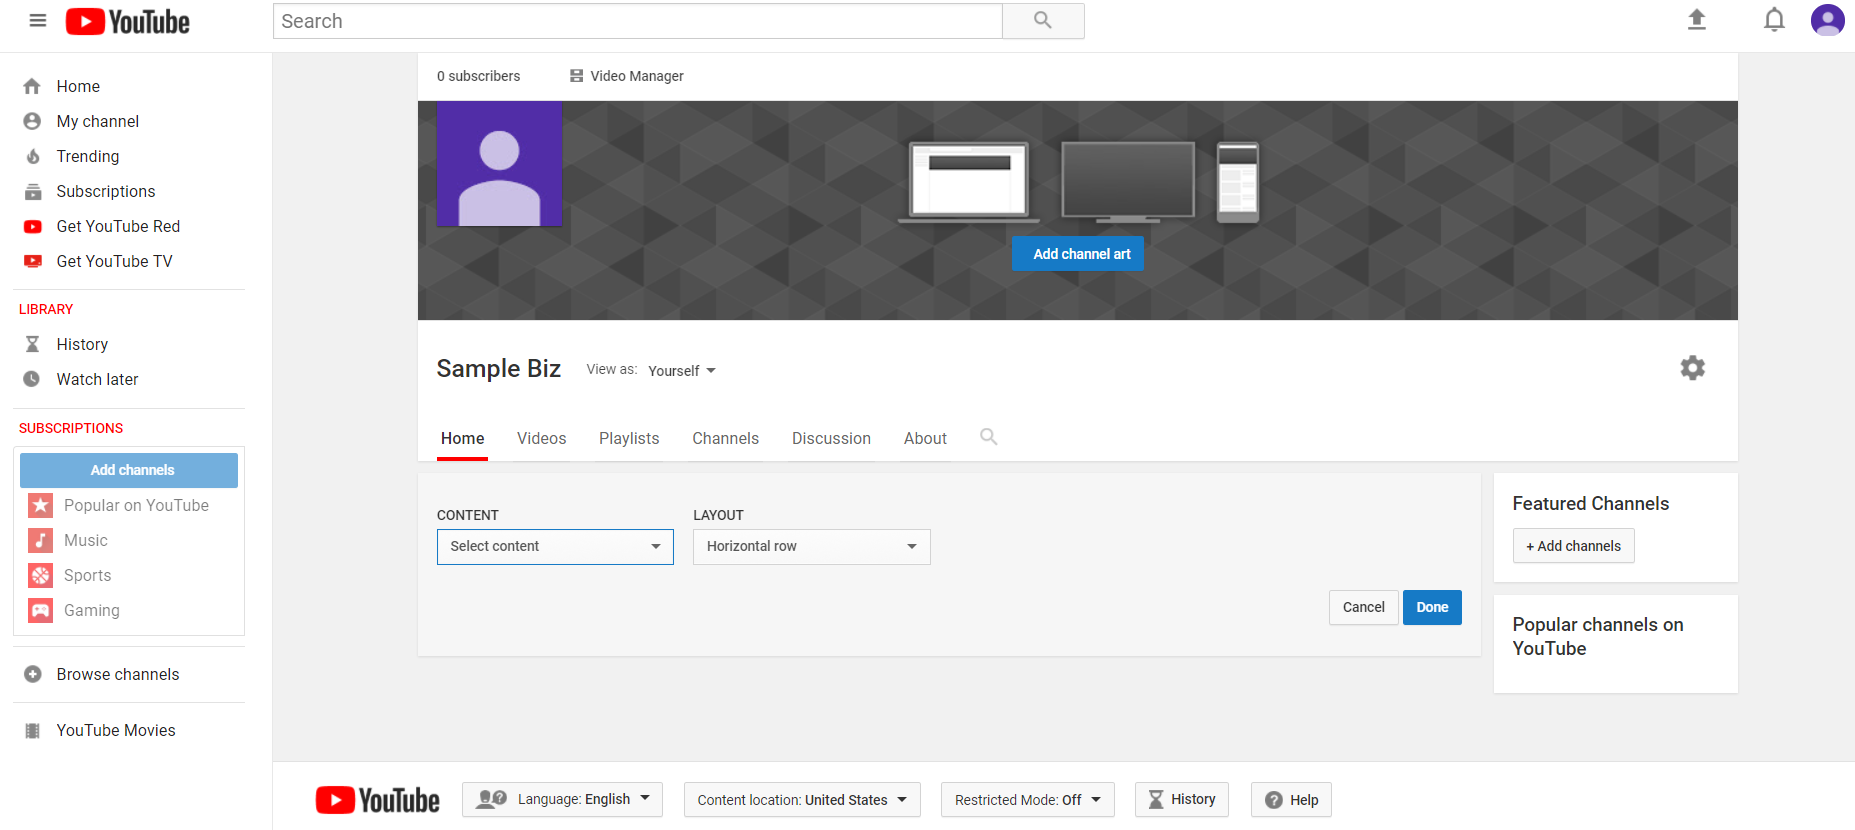Open Content location United States dropdown
The image size is (1855, 830).
point(802,800)
